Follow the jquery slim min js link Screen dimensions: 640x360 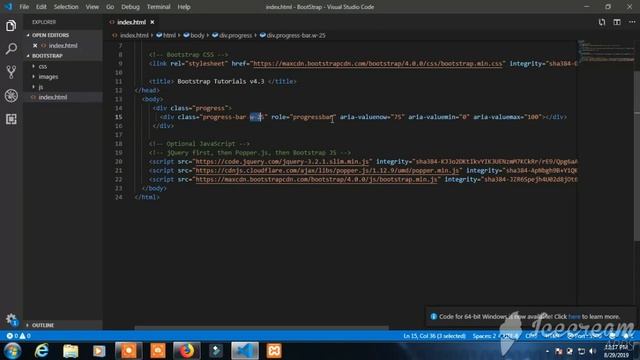282,162
